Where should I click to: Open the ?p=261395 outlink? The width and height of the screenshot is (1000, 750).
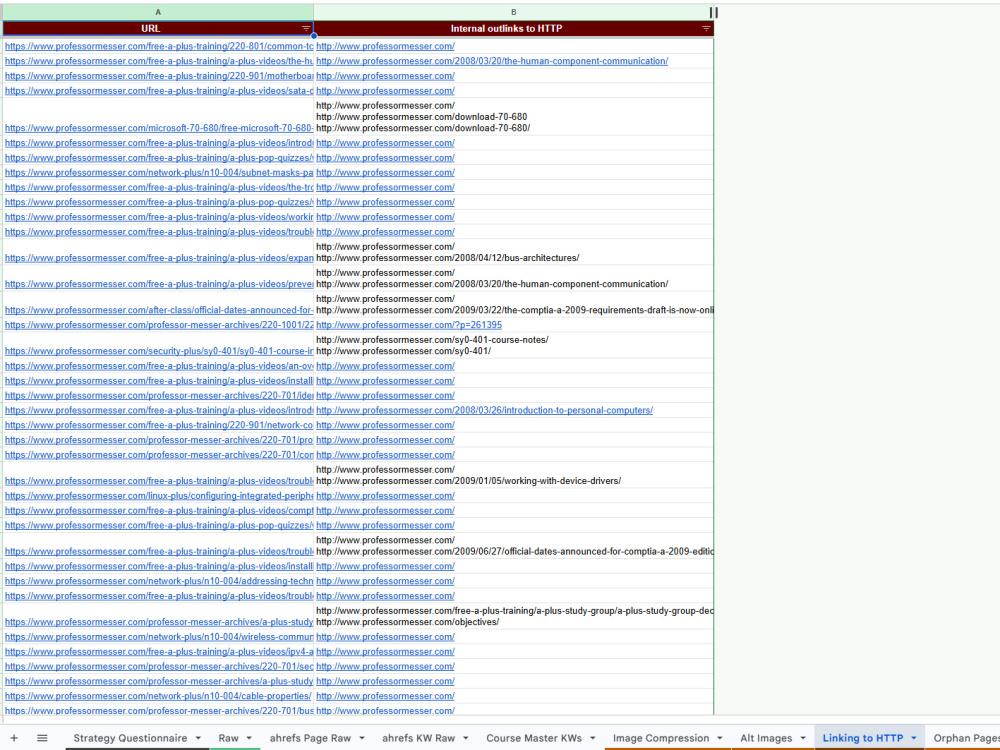(409, 325)
